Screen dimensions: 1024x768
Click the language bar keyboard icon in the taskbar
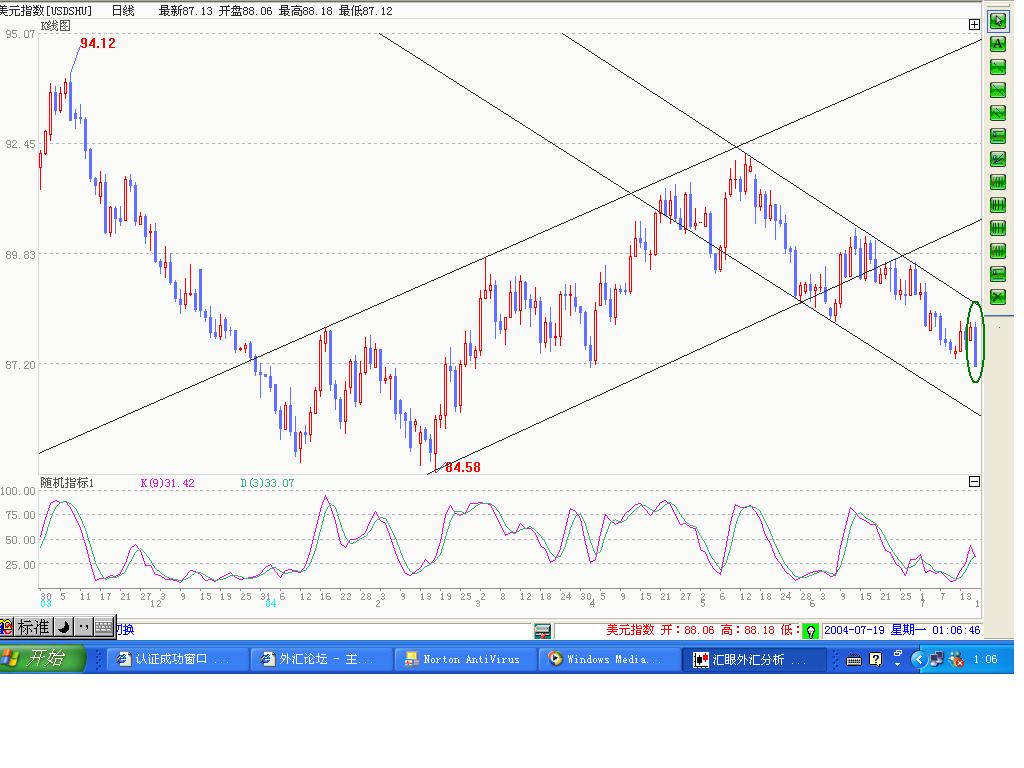coord(854,660)
